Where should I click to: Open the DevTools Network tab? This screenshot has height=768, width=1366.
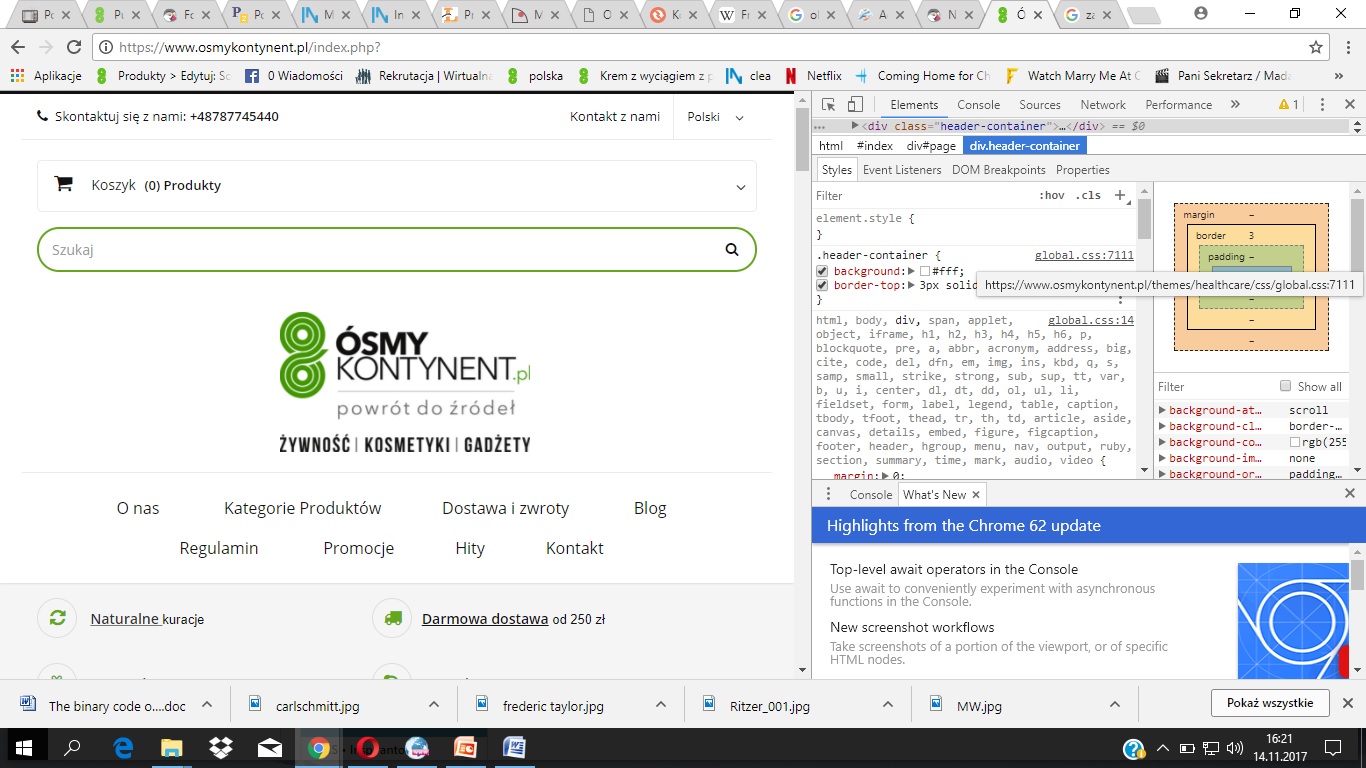tap(1103, 105)
